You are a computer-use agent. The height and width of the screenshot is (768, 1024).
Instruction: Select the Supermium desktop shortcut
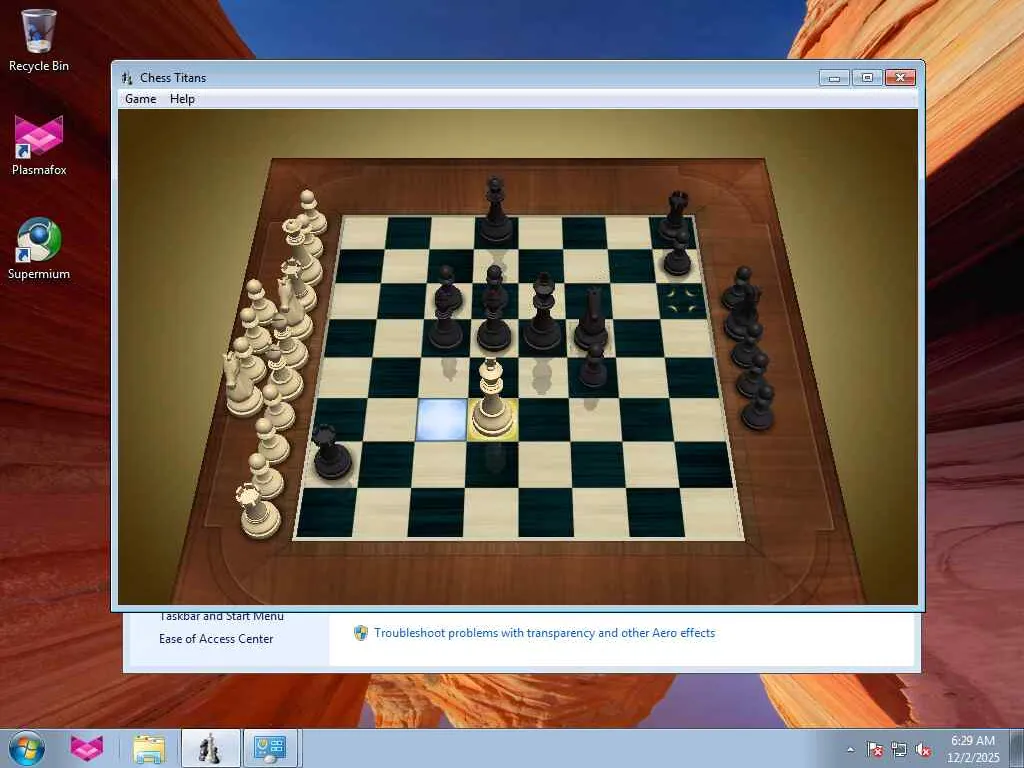(39, 249)
